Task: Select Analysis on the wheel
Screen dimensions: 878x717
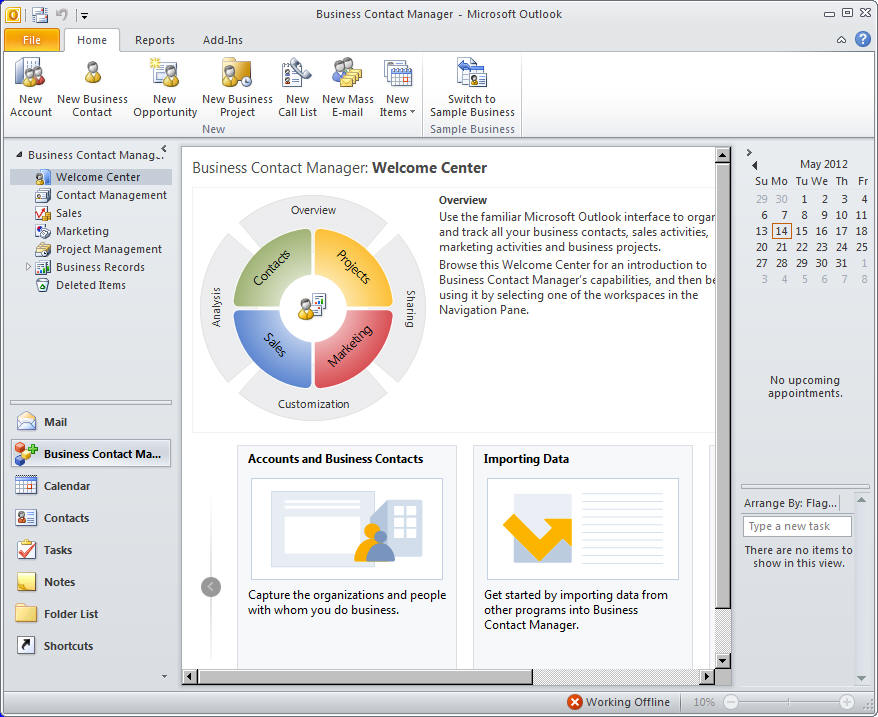Action: tap(216, 307)
